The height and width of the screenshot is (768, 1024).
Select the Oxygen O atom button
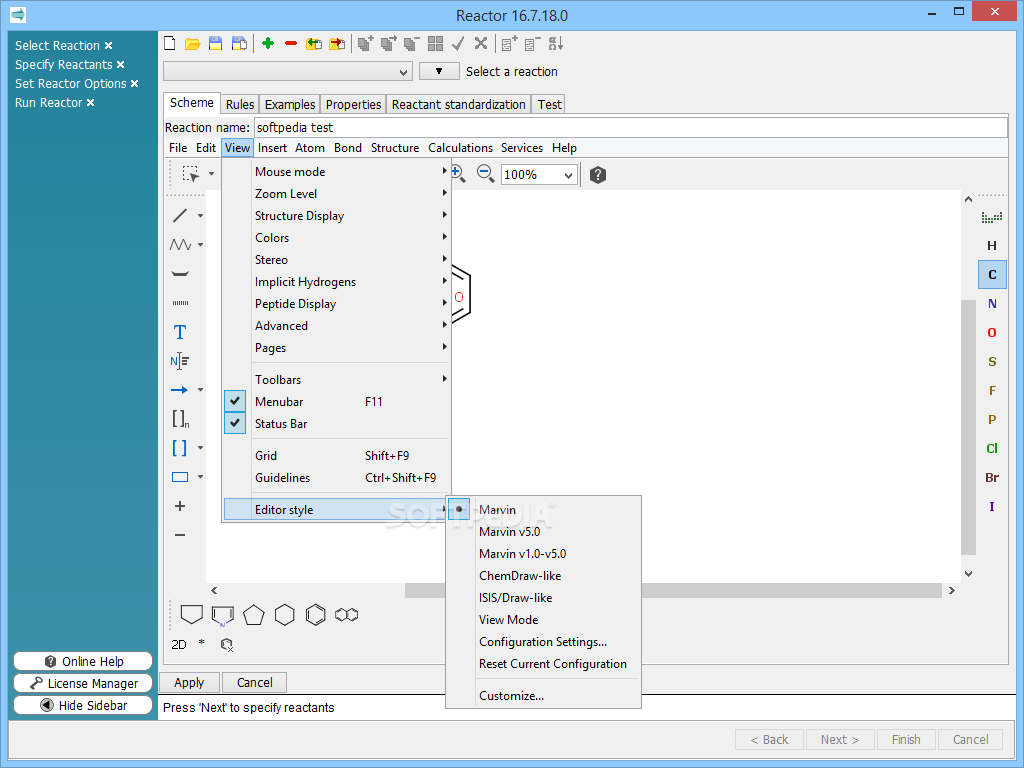(x=992, y=332)
